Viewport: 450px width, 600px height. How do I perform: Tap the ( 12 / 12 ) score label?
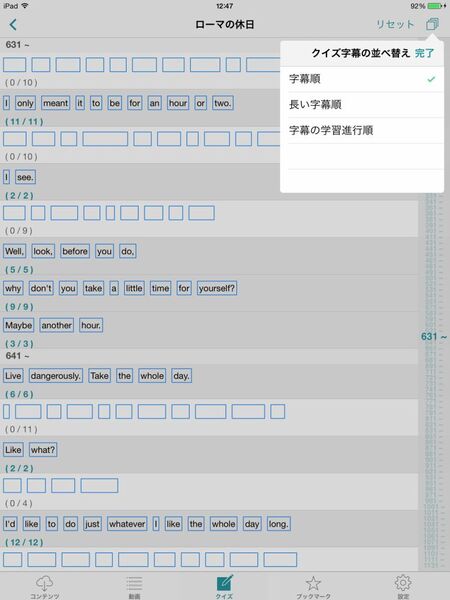[24, 542]
